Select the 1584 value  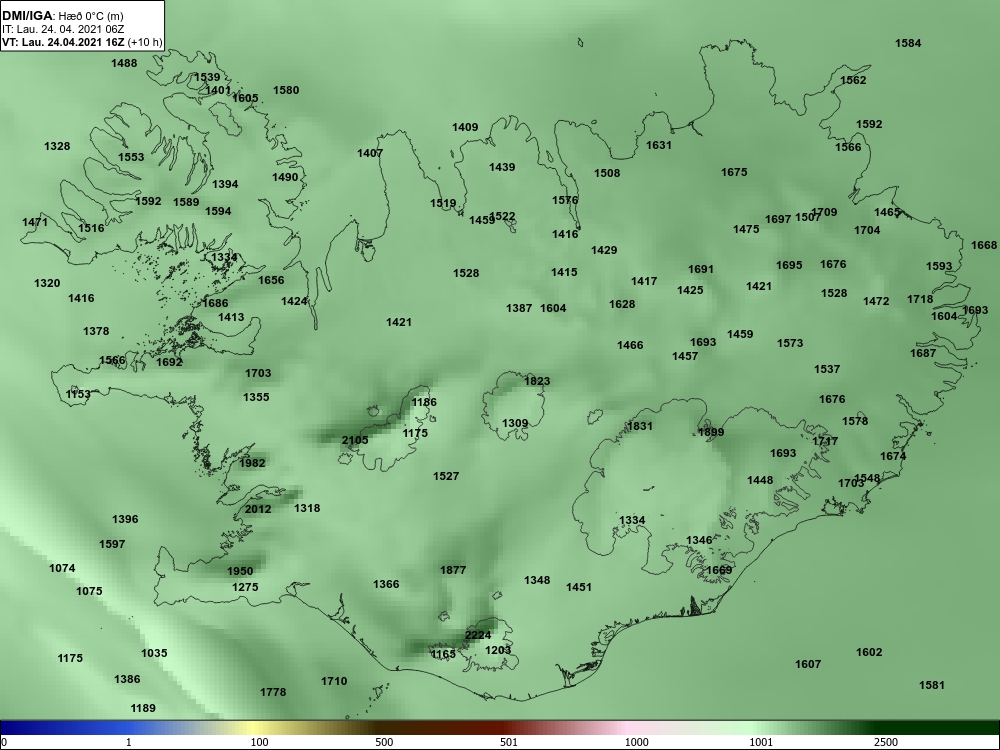(908, 43)
